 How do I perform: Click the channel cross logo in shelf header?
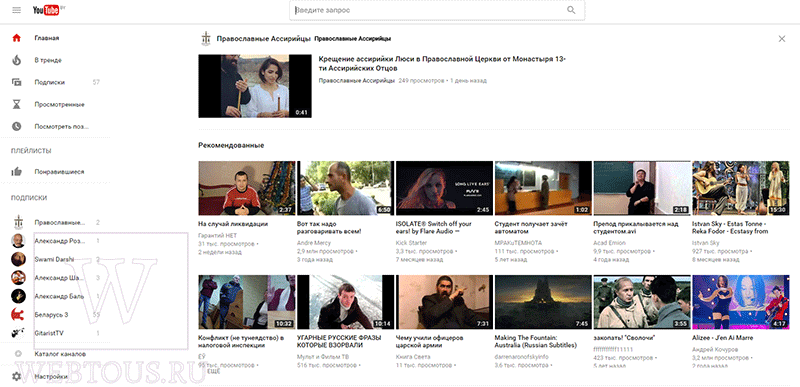(x=206, y=38)
